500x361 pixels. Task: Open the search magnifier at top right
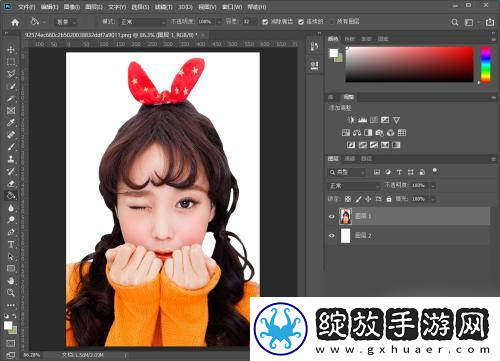pos(454,22)
